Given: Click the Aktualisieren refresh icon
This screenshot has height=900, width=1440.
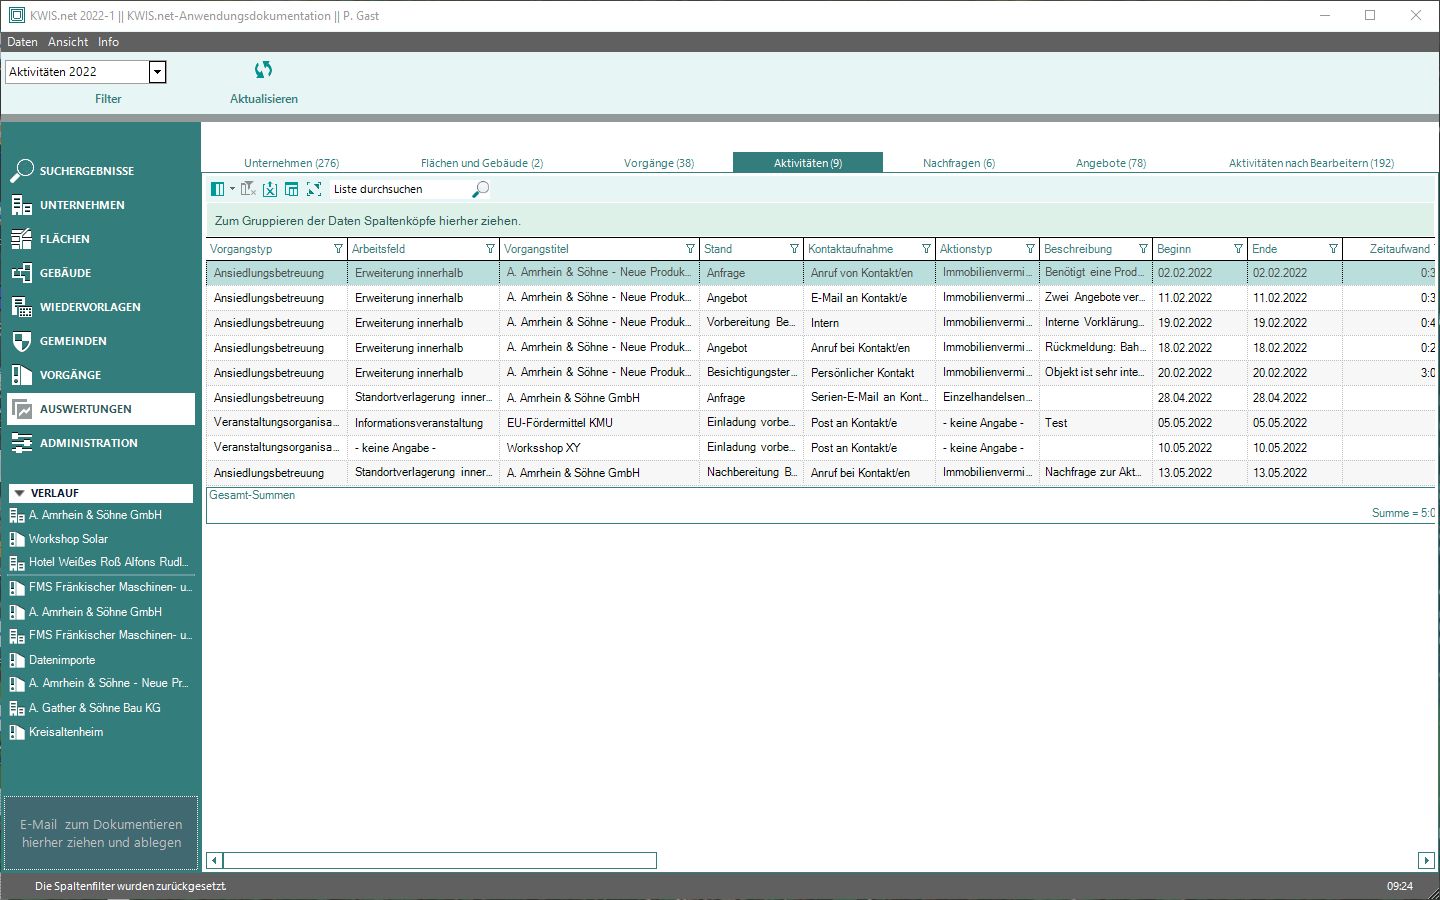Looking at the screenshot, I should [x=263, y=70].
